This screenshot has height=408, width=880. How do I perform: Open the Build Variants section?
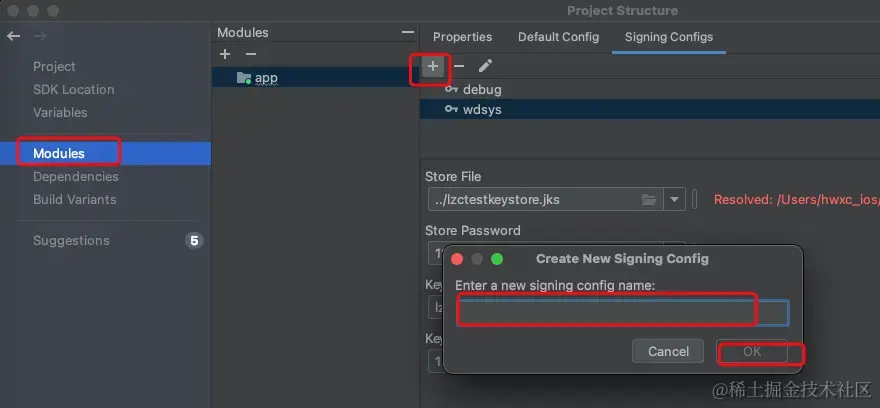click(75, 199)
